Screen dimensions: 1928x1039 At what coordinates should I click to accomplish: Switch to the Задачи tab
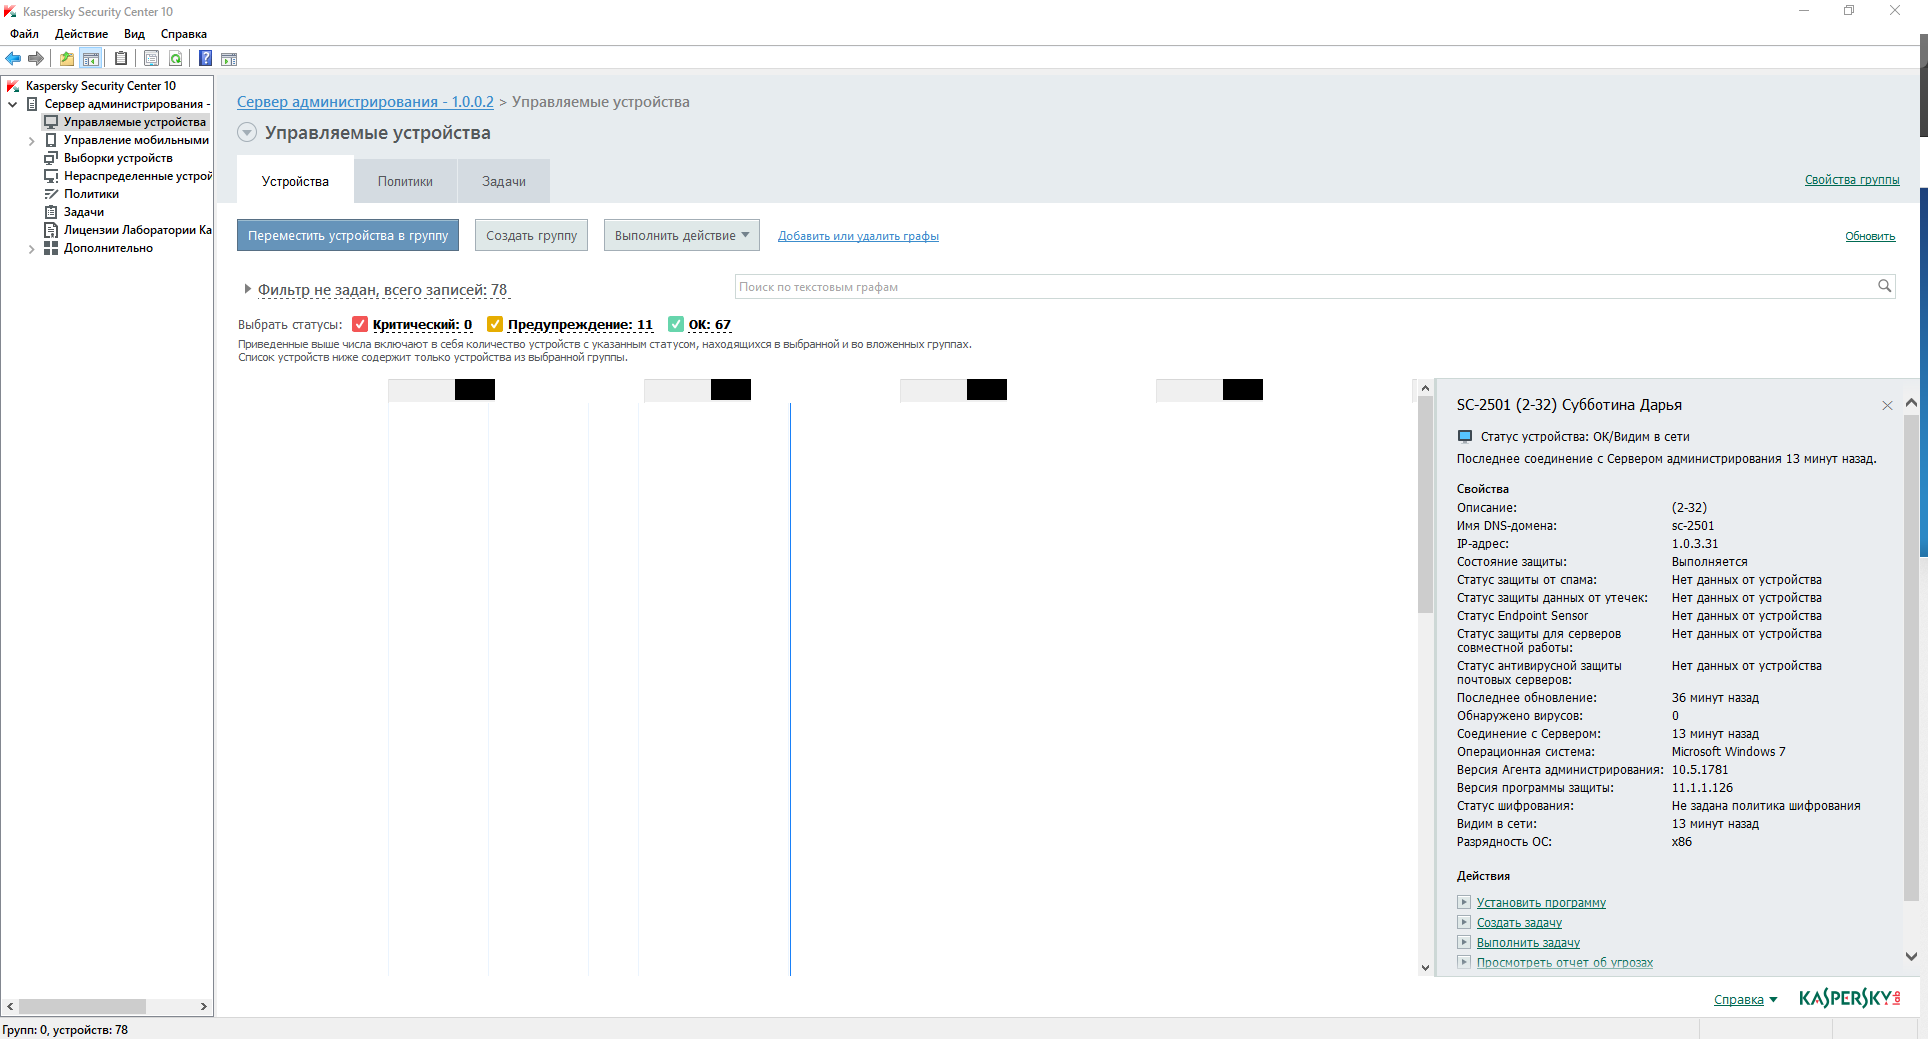(x=504, y=181)
